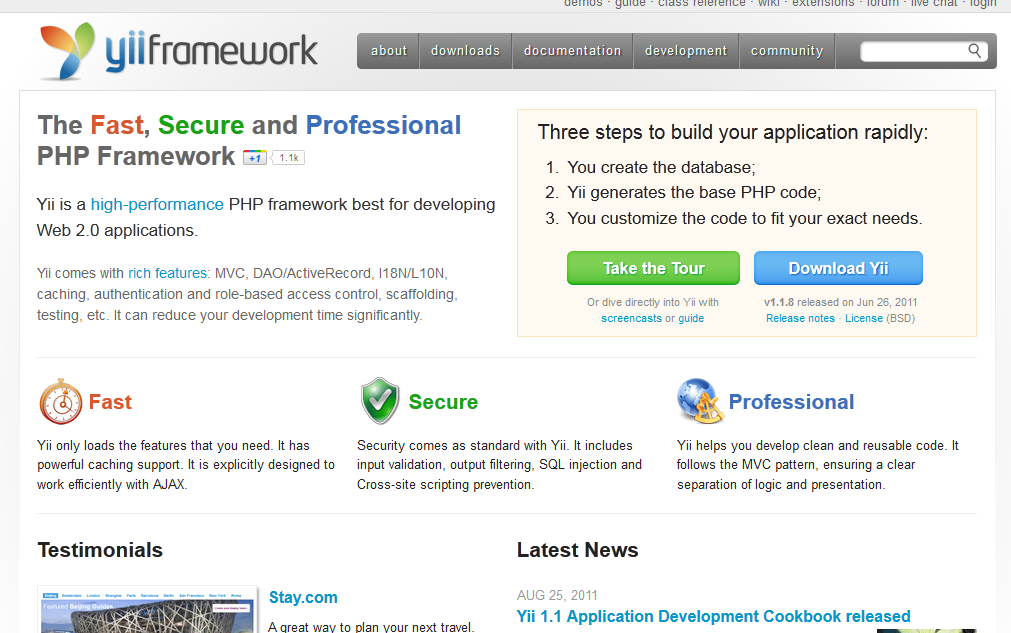1011x633 pixels.
Task: Click the forum top link
Action: (x=883, y=4)
